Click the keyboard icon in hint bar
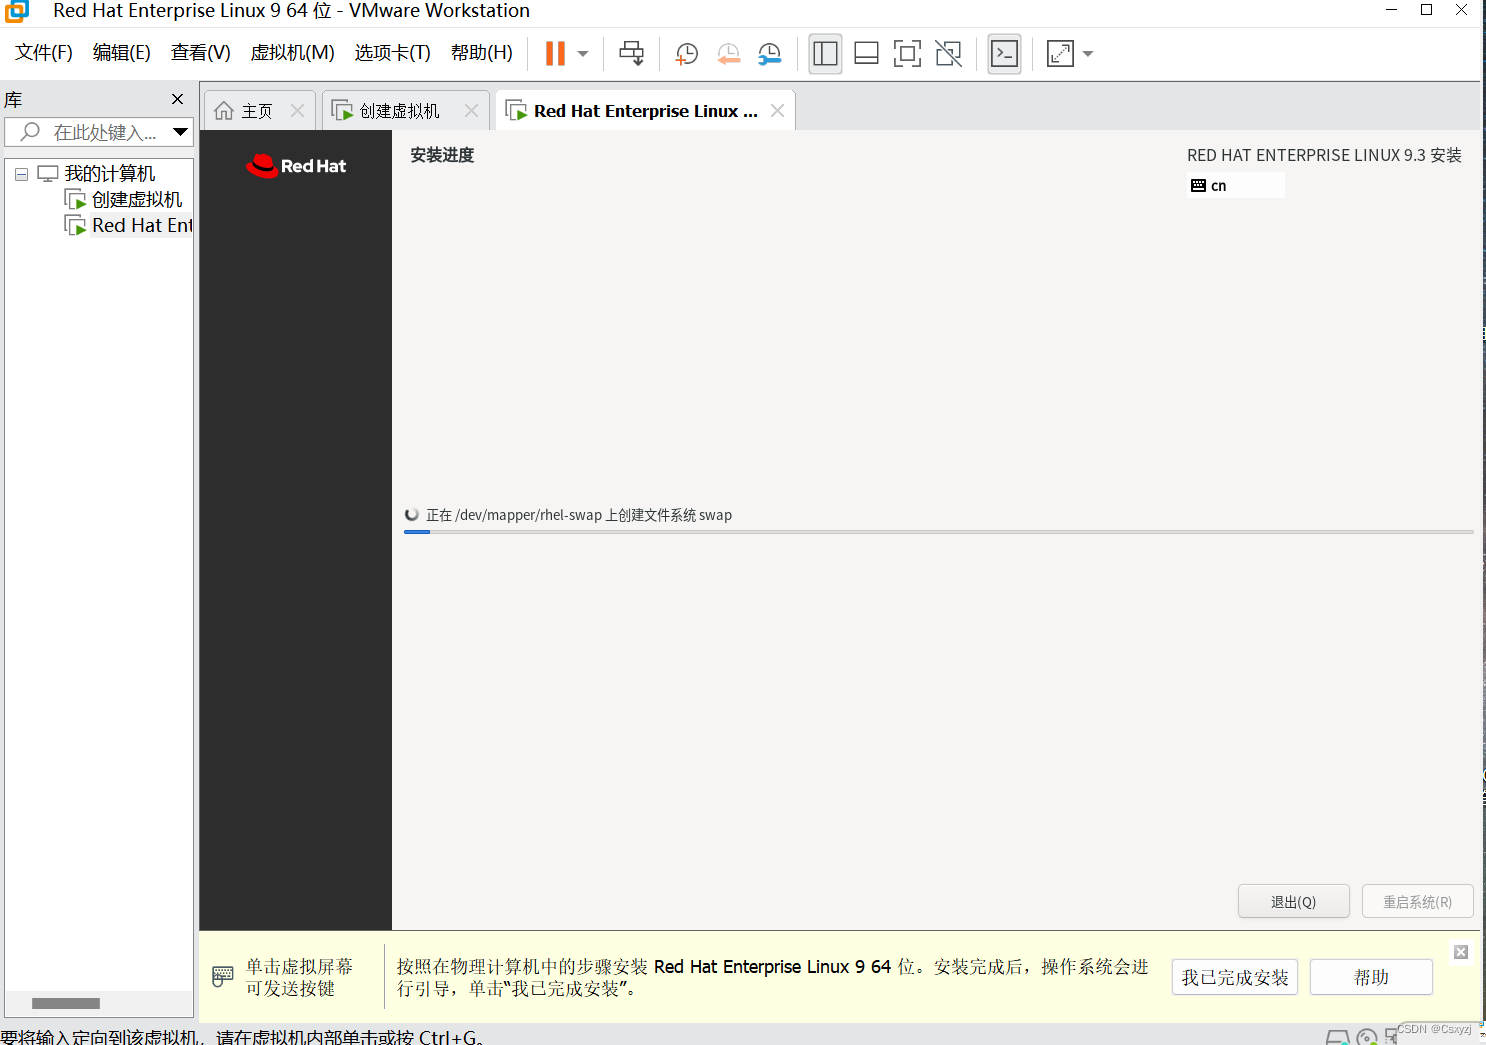 [223, 977]
